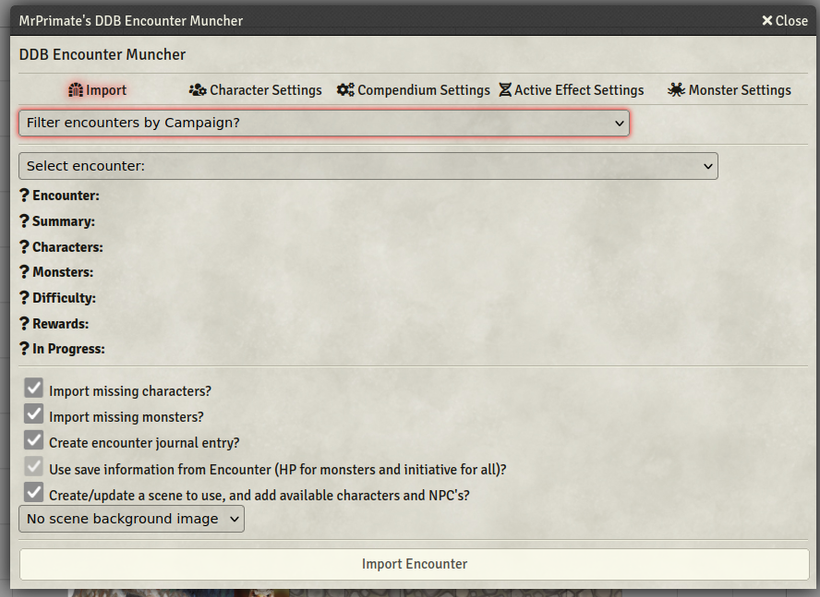The image size is (820, 597).
Task: Click MrPrimate's DDB Encounter Muncher title bar
Action: click(413, 20)
